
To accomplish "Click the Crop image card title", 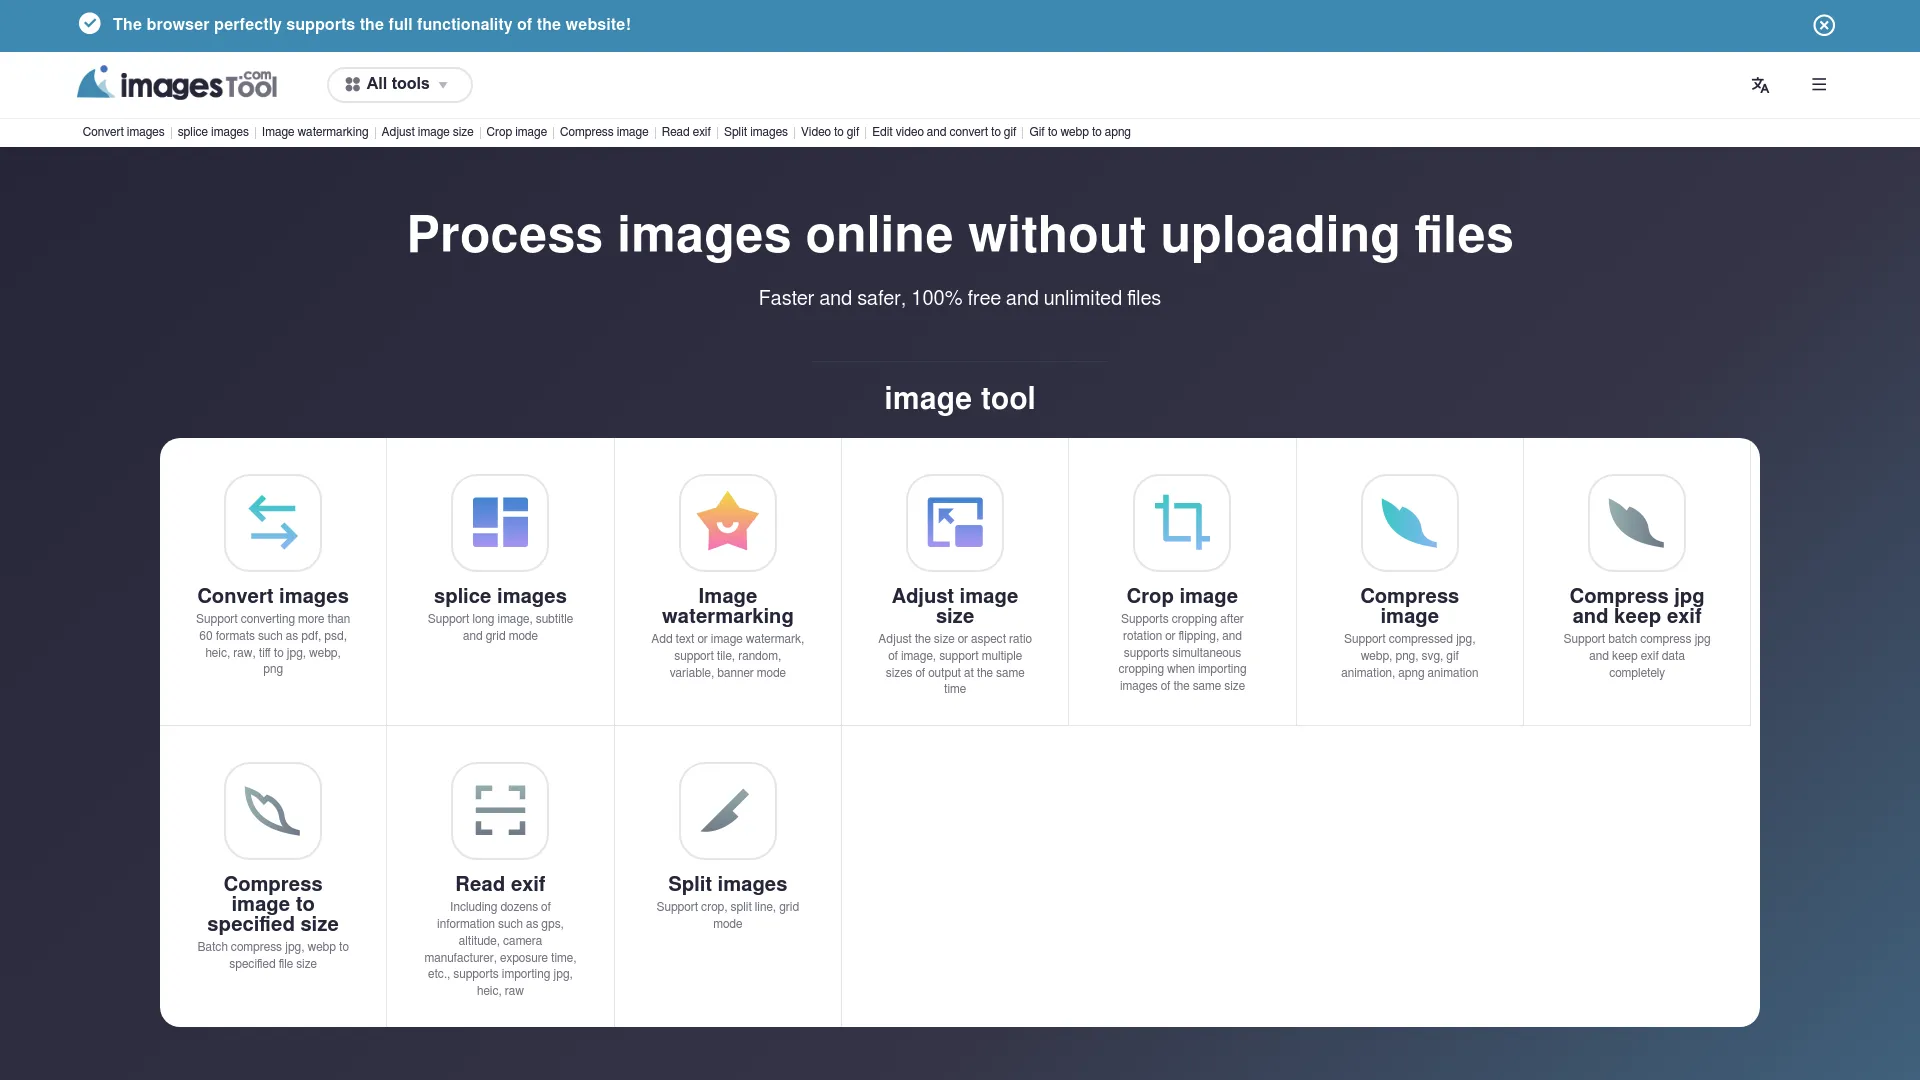I will [x=1182, y=596].
